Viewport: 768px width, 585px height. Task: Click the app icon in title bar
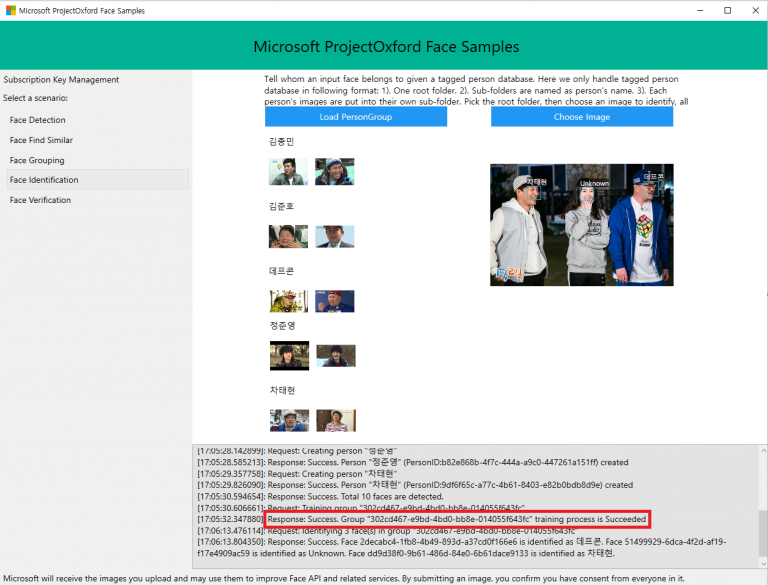click(x=10, y=11)
